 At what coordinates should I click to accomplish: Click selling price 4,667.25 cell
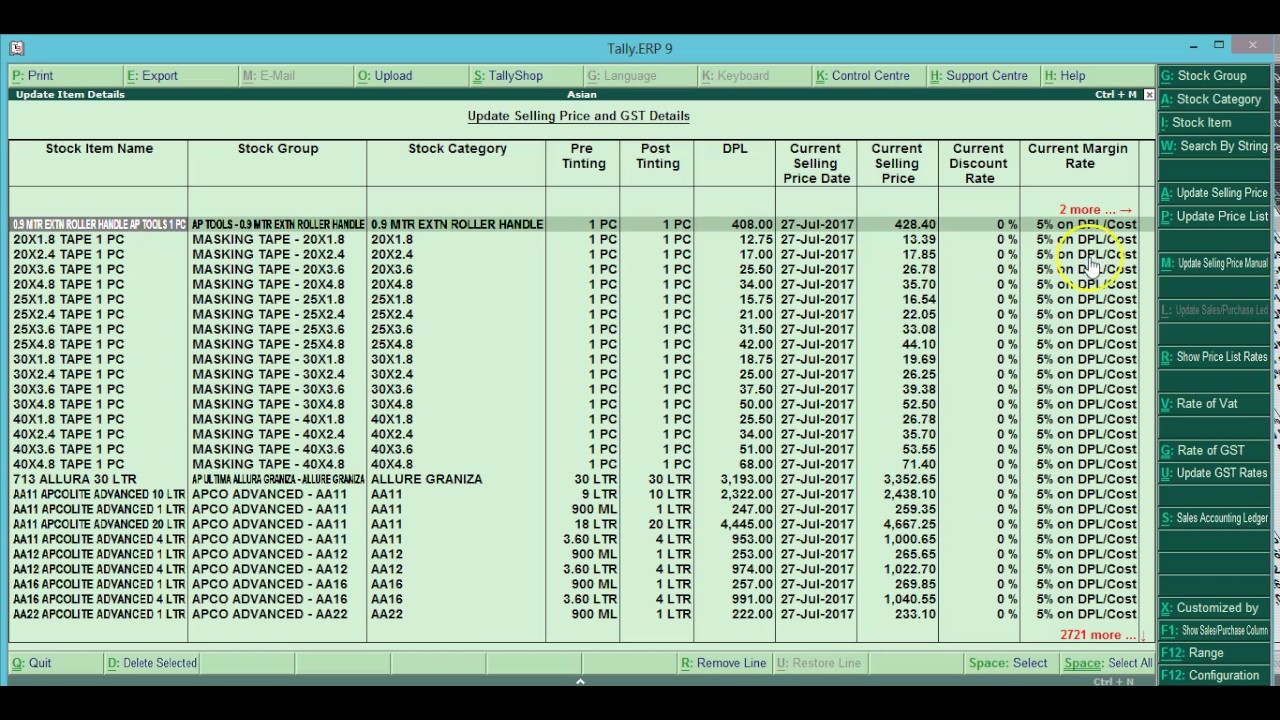(x=908, y=525)
